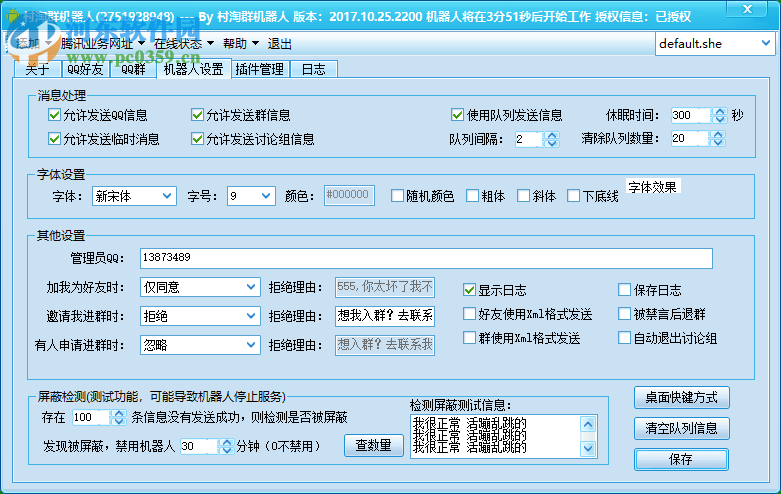781x494 pixels.
Task: Switch to the QQ群 tab
Action: 132,69
